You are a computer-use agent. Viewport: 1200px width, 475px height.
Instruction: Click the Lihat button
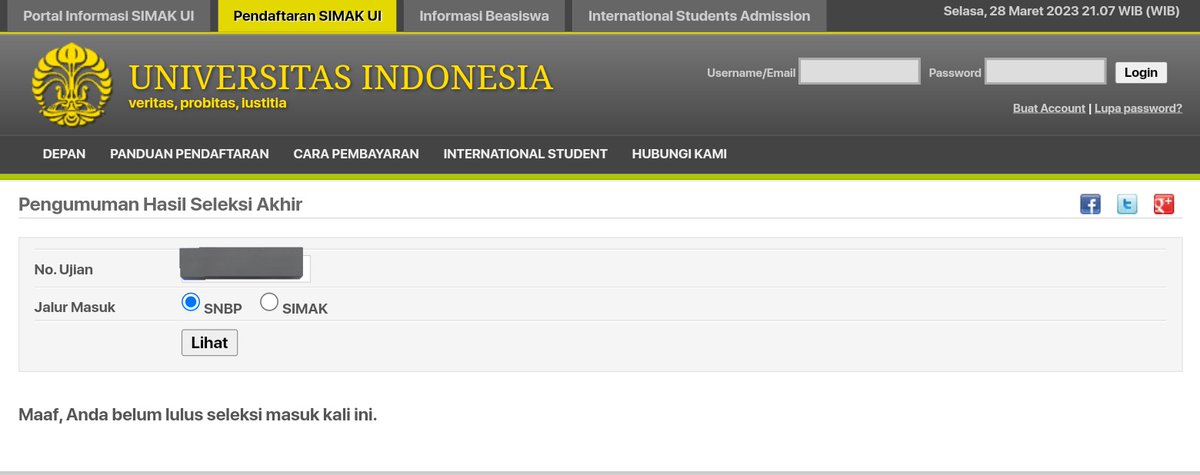[209, 343]
